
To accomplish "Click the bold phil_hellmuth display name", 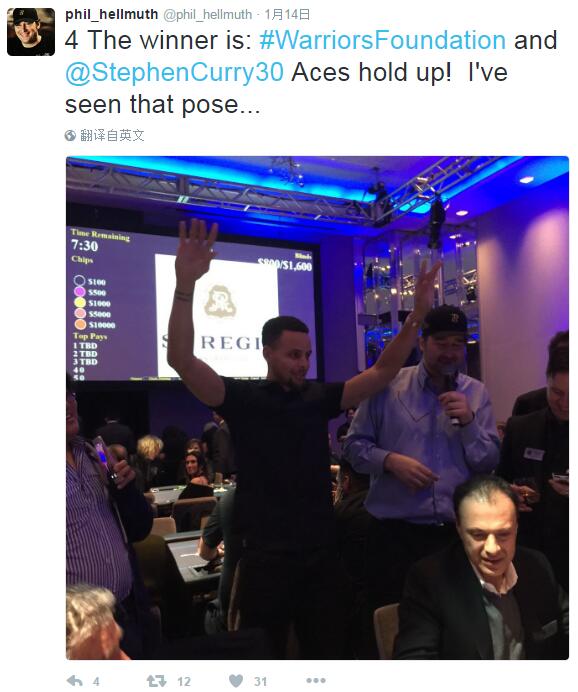I will click(x=111, y=15).
